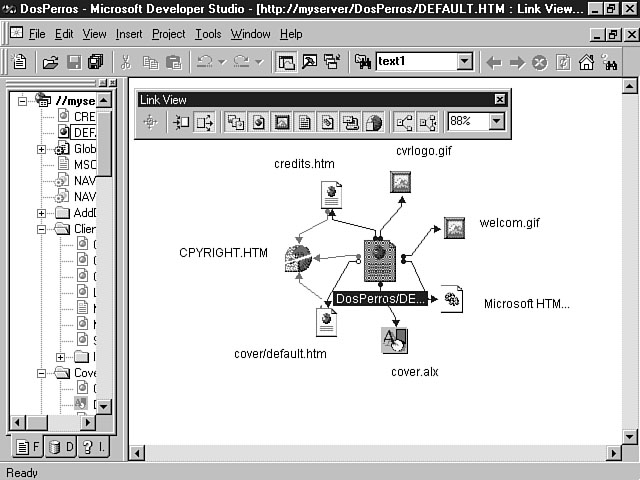Click the CPYRIGHT.HTM node icon

(x=296, y=259)
